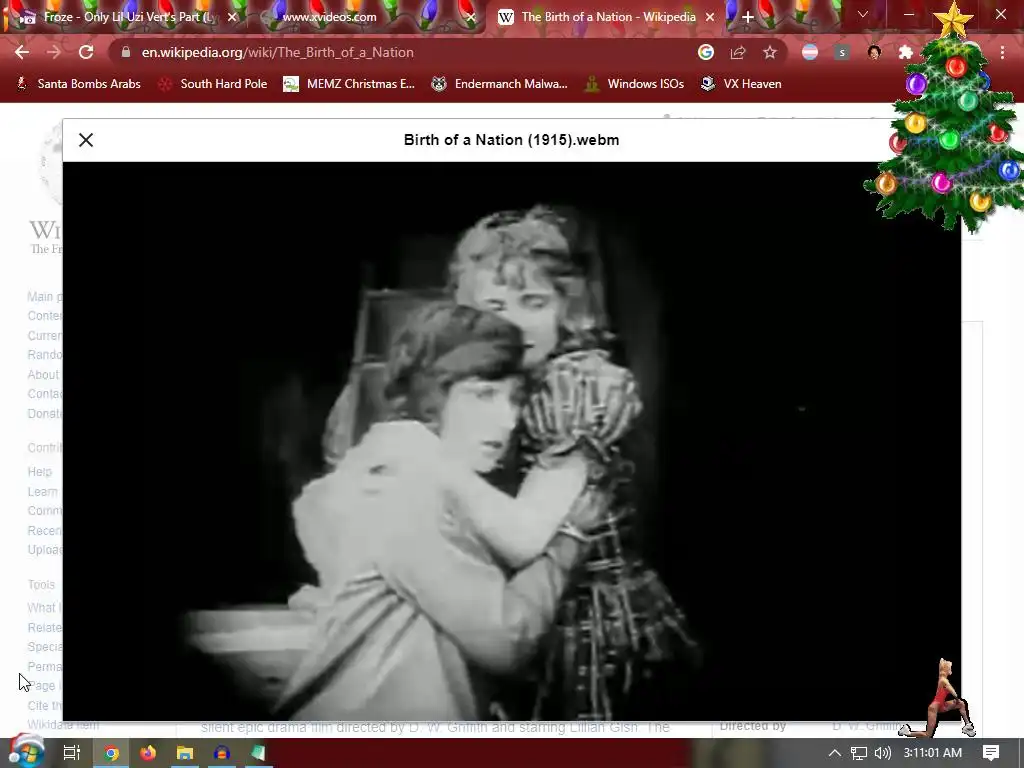
Task: Expand the tab search dropdown chevron
Action: [863, 14]
